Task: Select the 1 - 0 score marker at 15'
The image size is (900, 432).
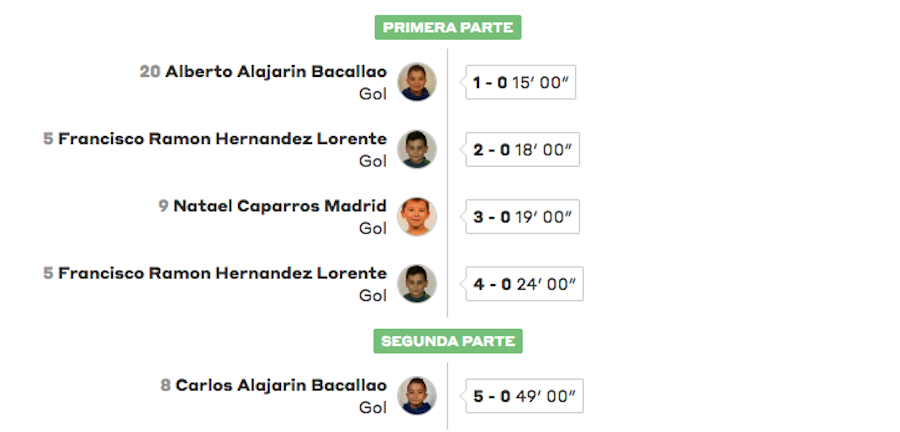Action: coord(520,83)
